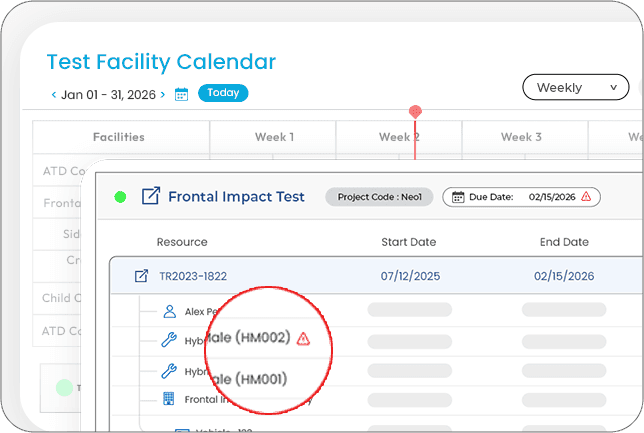Select the Week 3 column header

[521, 137]
